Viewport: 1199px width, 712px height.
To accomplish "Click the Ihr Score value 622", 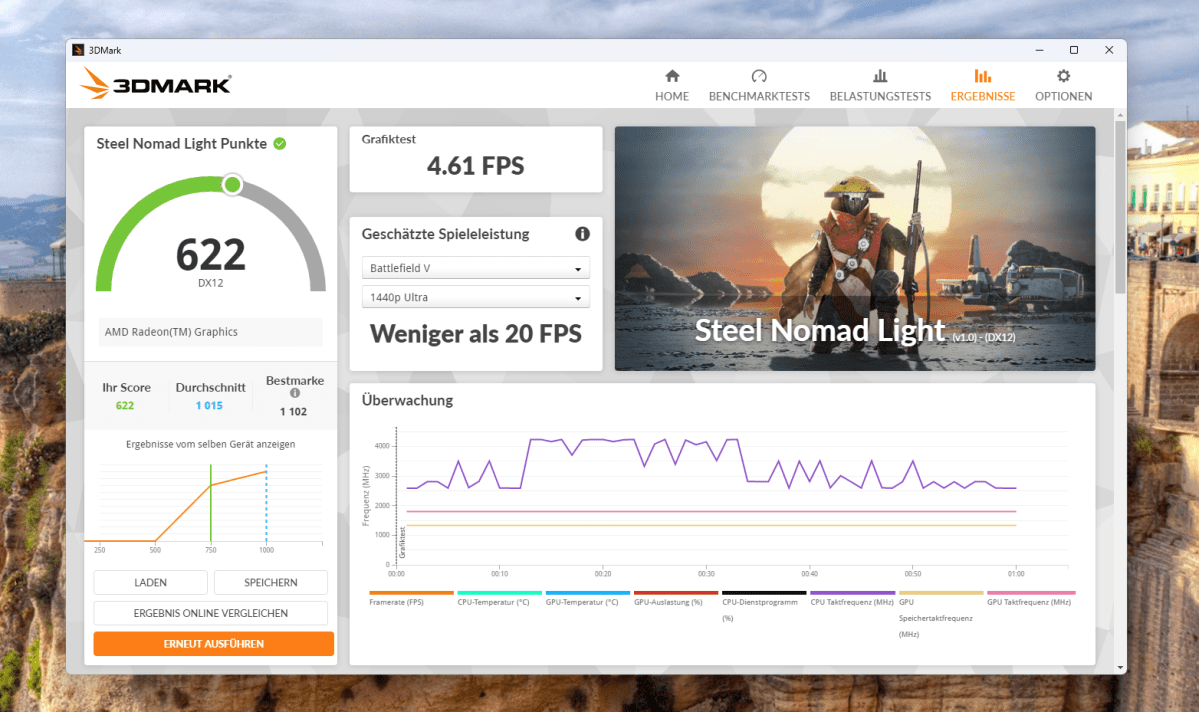I will point(125,405).
